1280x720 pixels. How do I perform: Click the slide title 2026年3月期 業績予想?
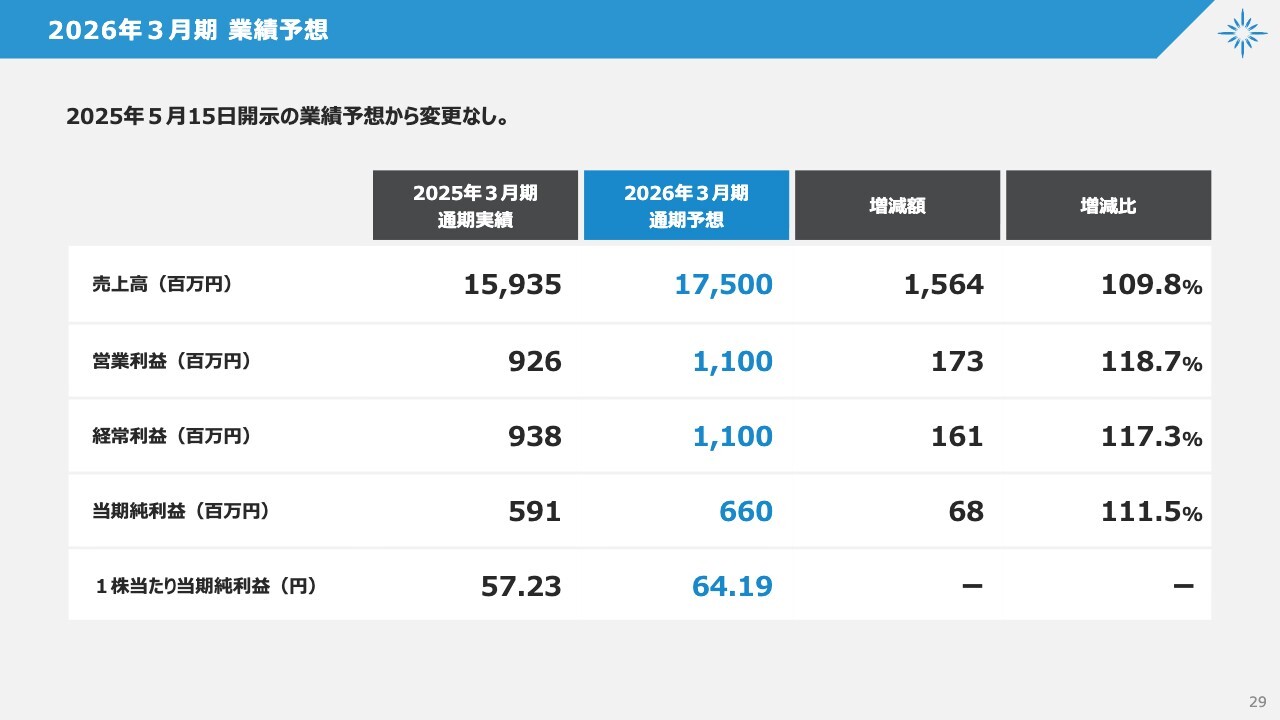(x=188, y=30)
